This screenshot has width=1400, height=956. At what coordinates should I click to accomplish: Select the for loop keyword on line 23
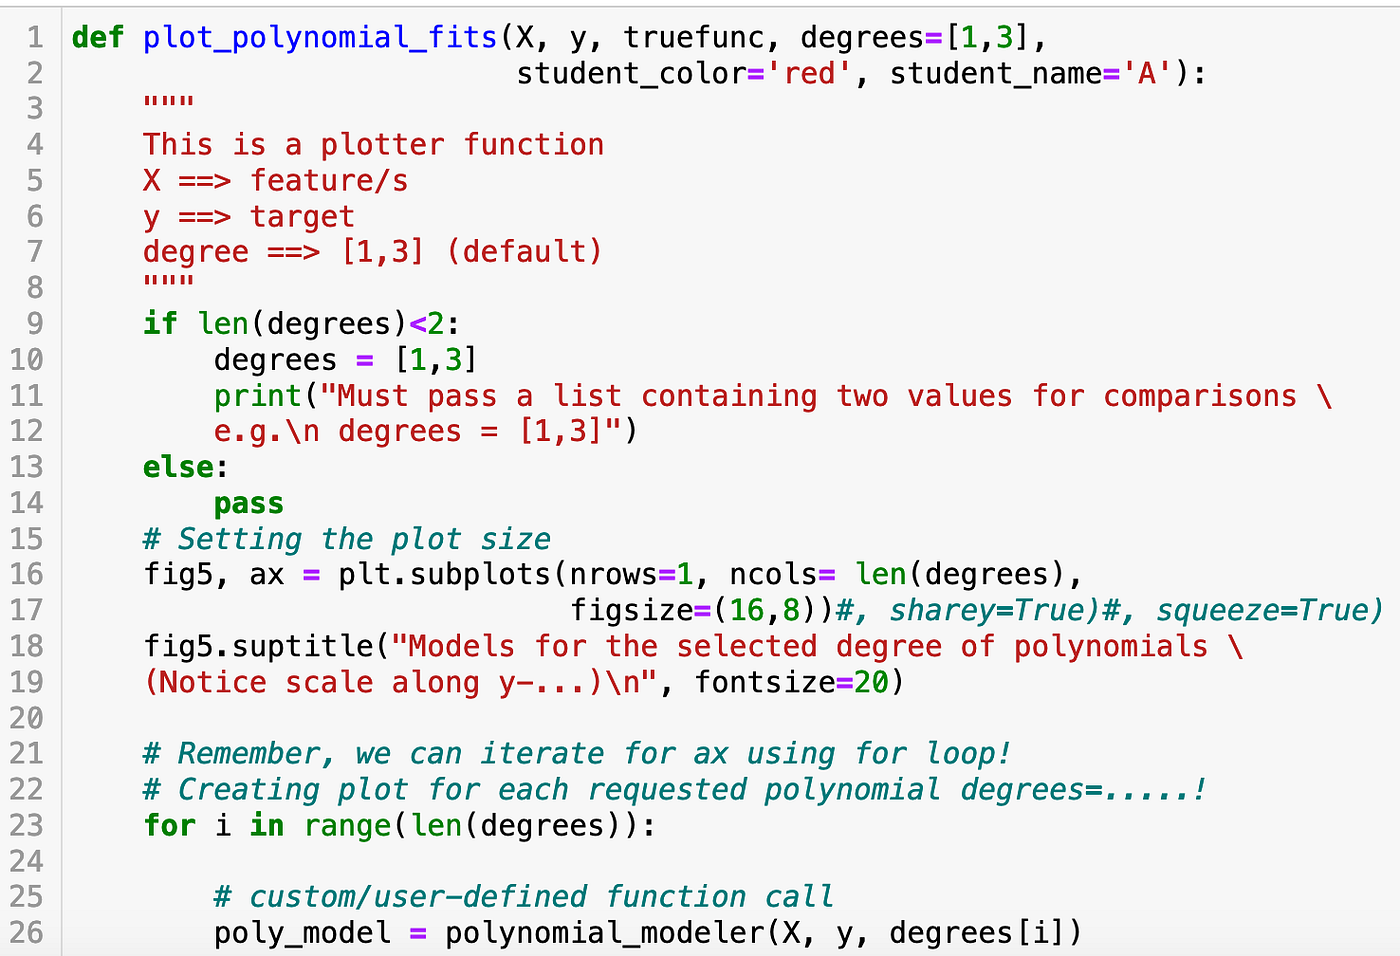[169, 826]
